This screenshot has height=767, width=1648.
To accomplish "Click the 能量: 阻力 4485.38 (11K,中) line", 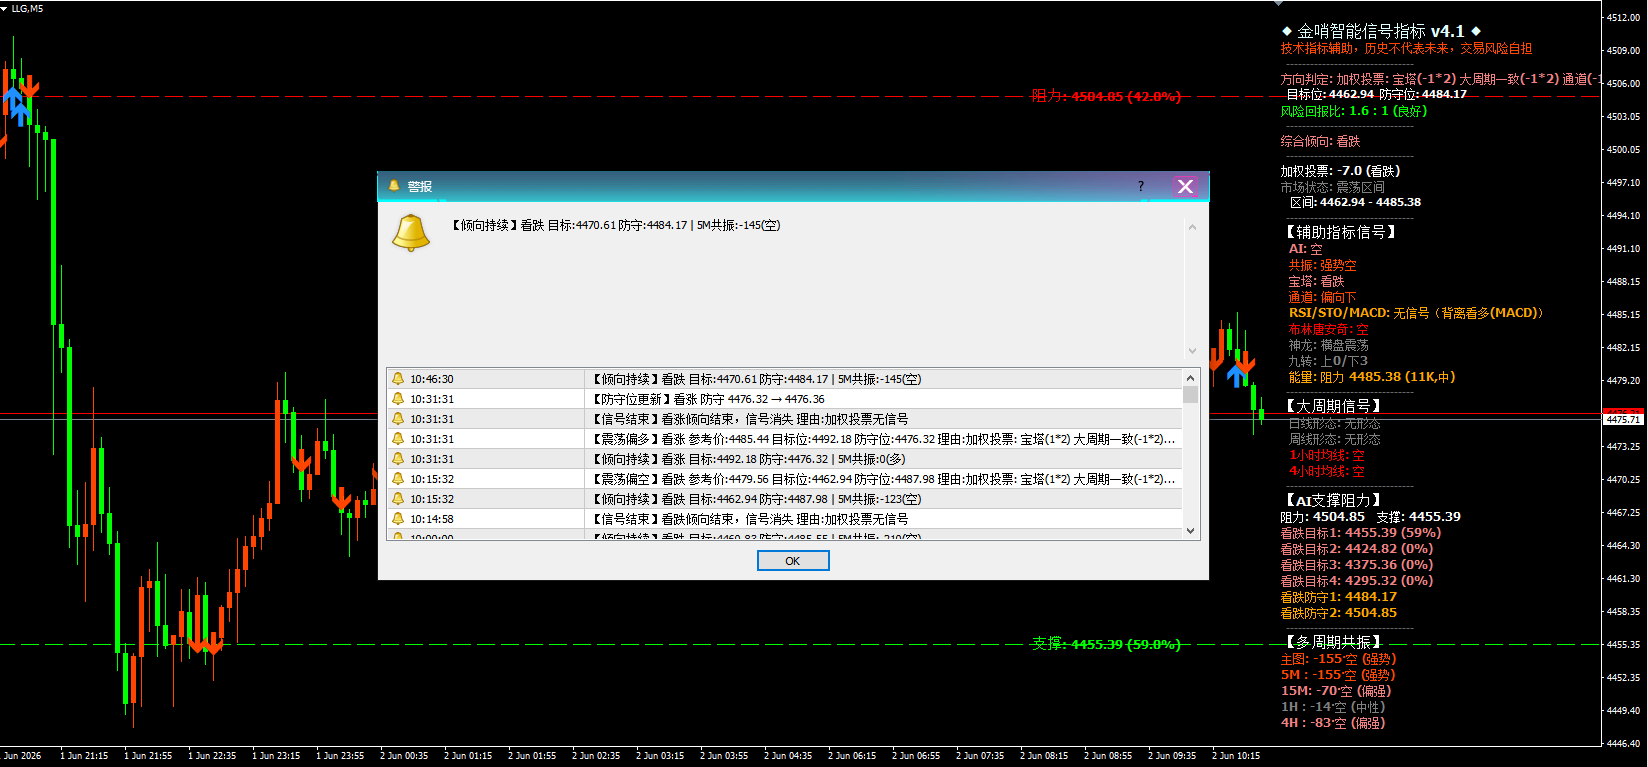I will (x=1372, y=377).
